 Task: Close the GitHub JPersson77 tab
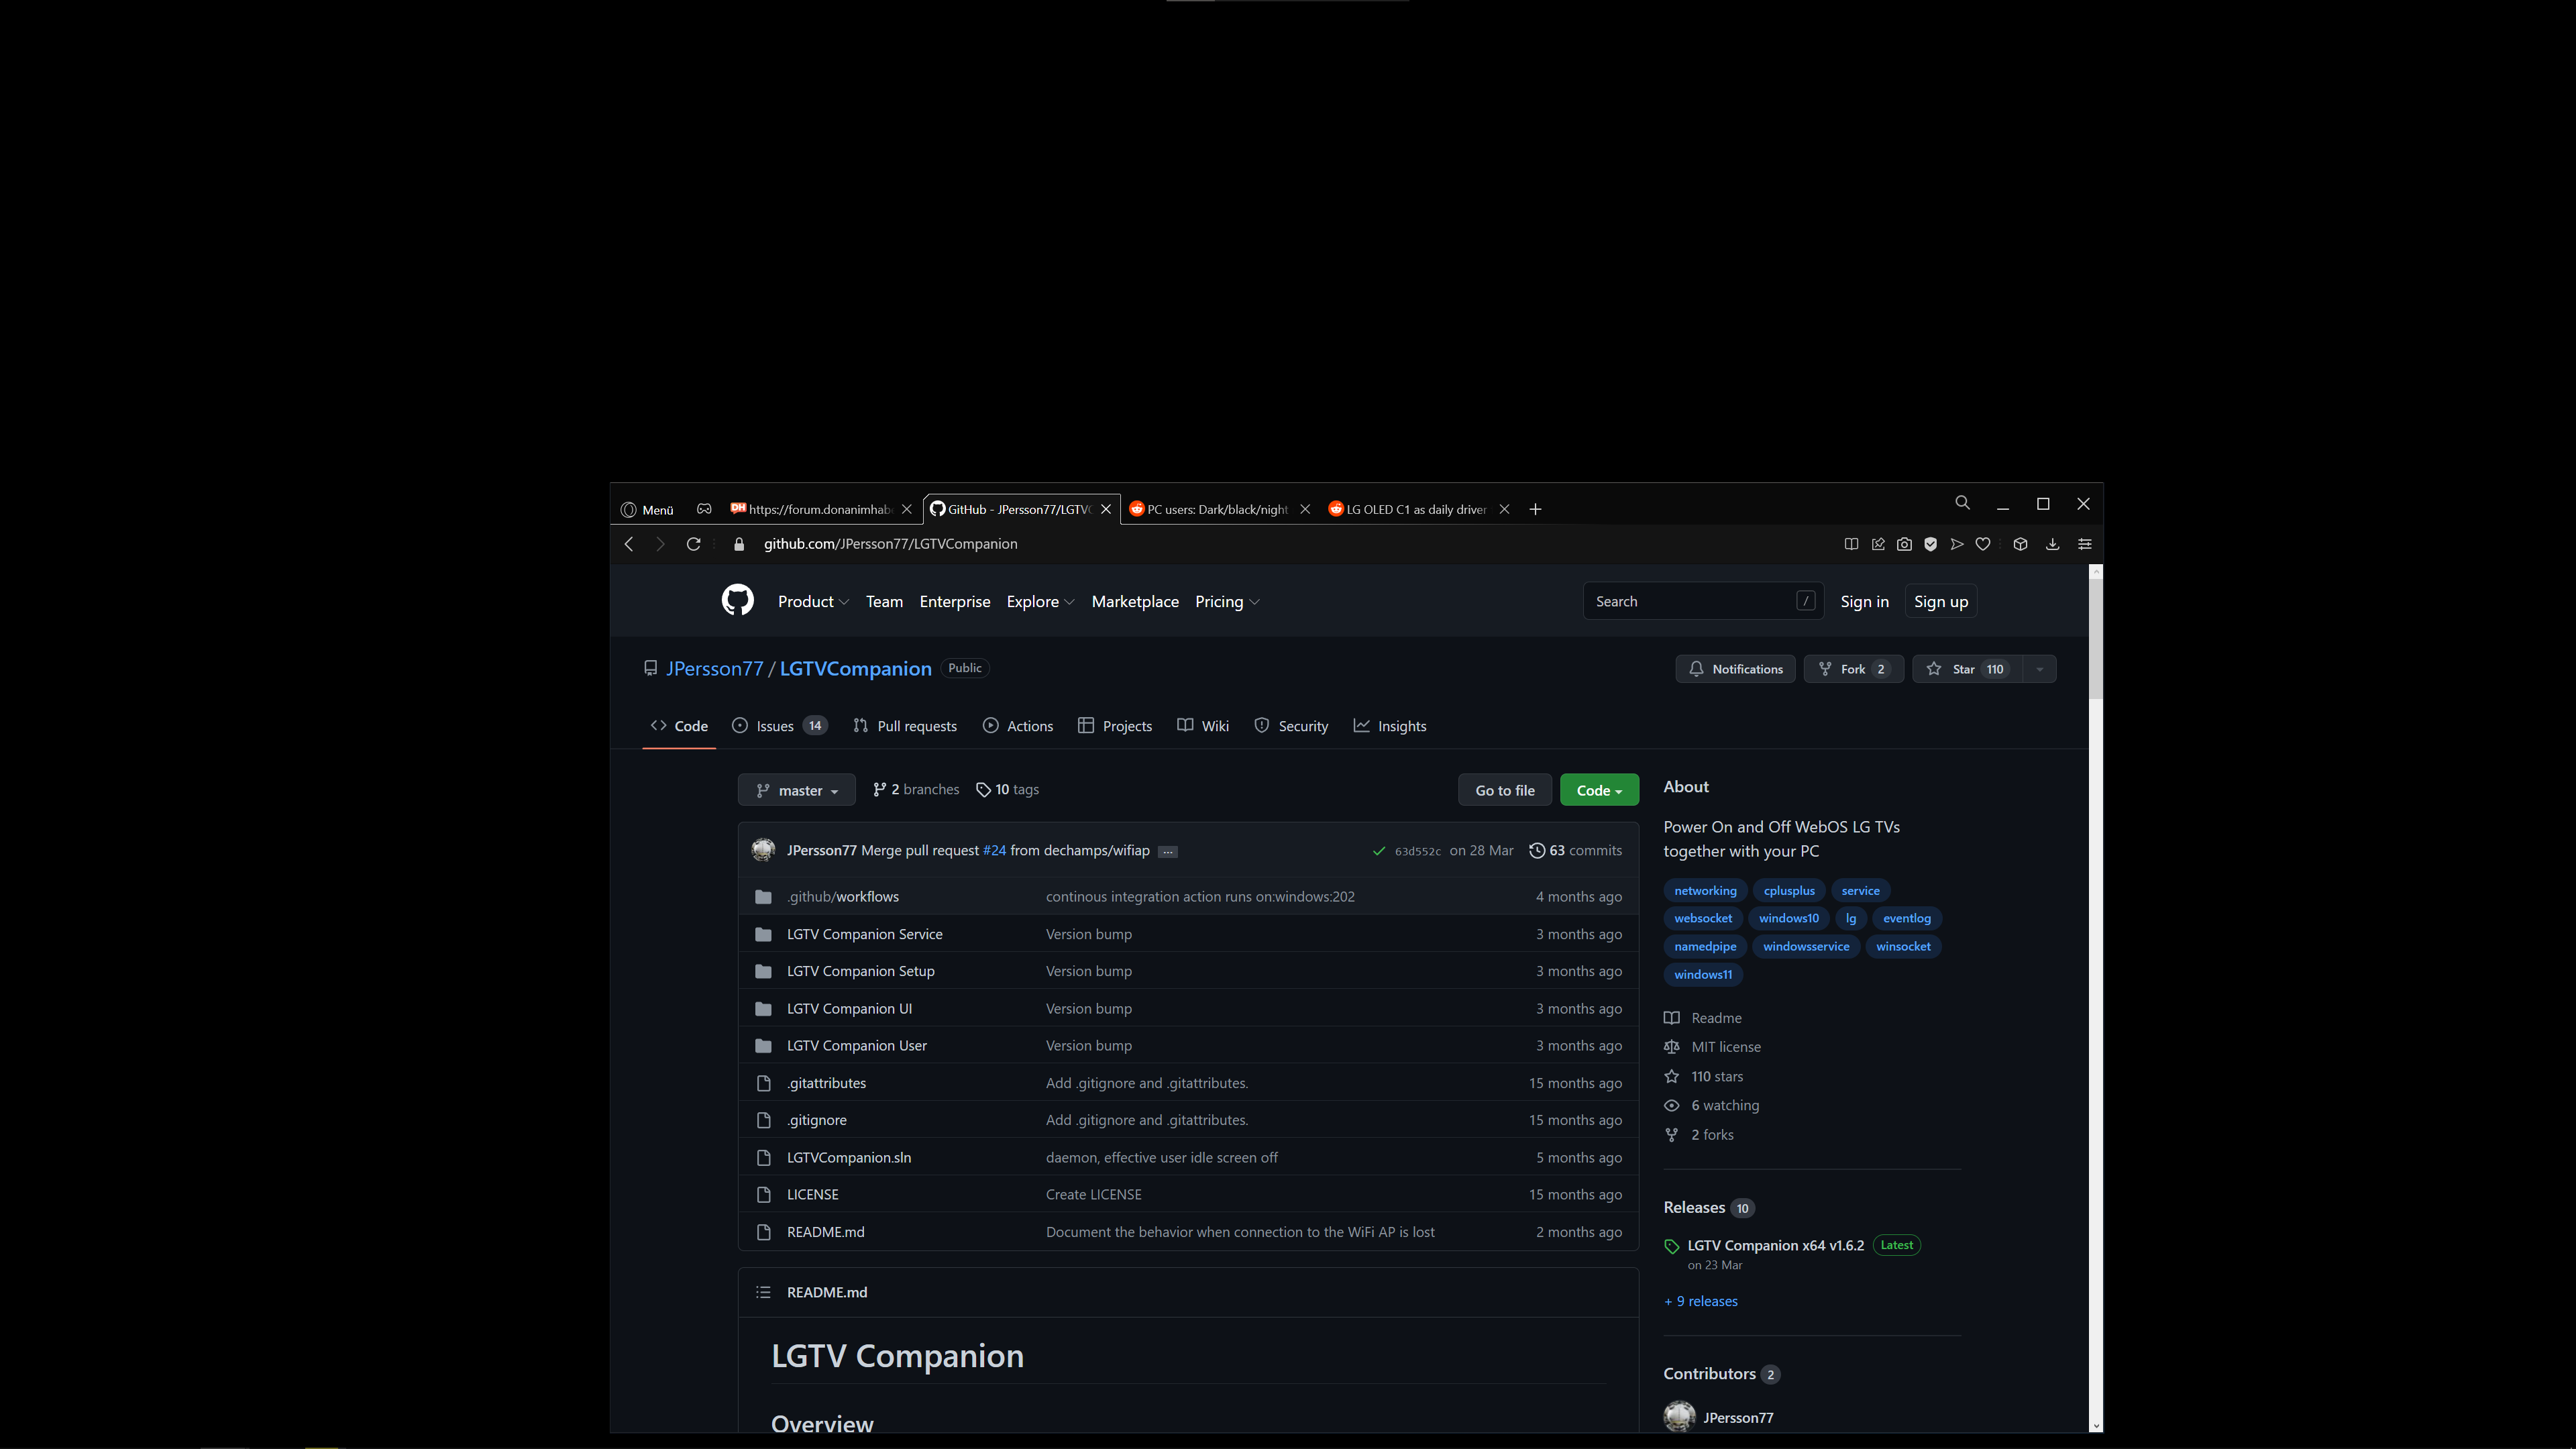pos(1106,510)
